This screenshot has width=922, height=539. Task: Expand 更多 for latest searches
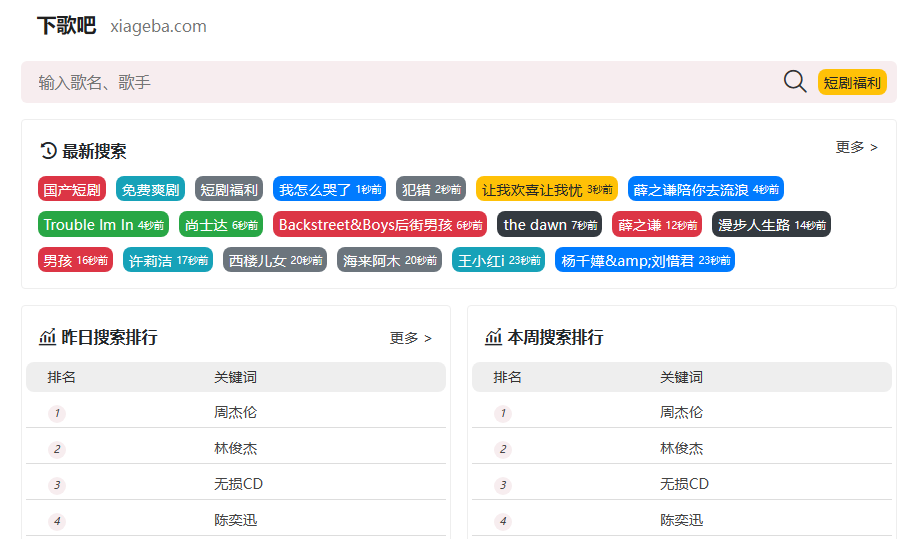(x=857, y=147)
